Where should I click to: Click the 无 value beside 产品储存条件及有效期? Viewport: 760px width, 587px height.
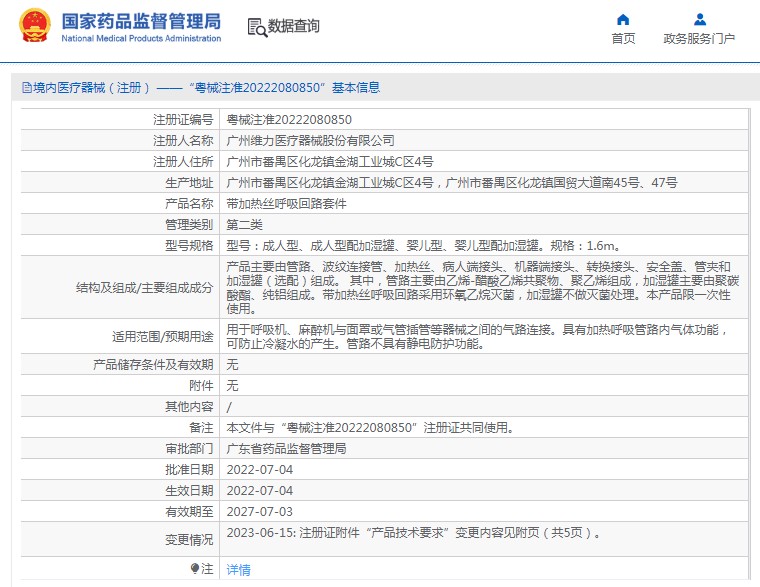click(233, 365)
